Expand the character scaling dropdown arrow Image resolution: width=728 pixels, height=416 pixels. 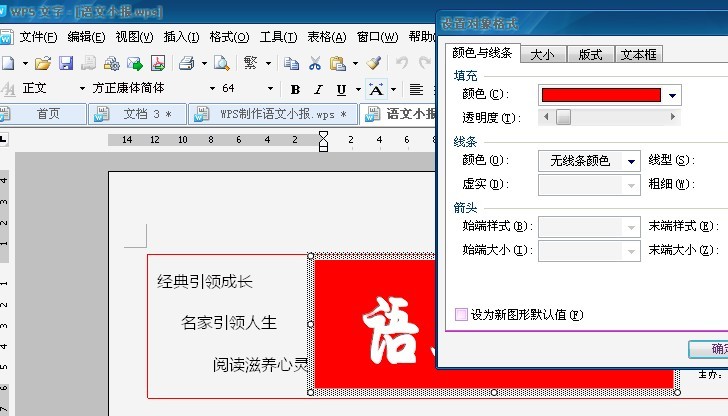pos(393,89)
